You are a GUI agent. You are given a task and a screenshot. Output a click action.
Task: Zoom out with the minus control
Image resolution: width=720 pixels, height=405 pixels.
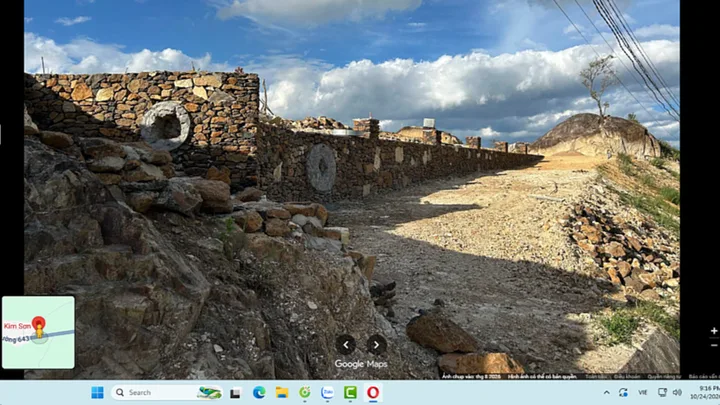[x=714, y=345]
